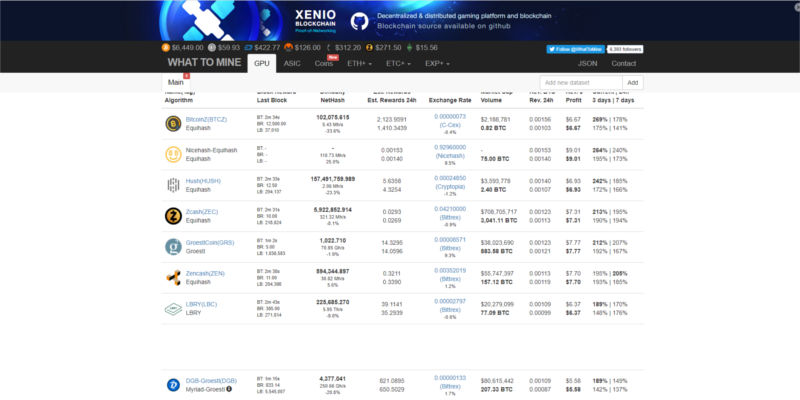Click the info icon next to Myriad-Groestl
Screen dimensions: 800x400
[x=229, y=389]
